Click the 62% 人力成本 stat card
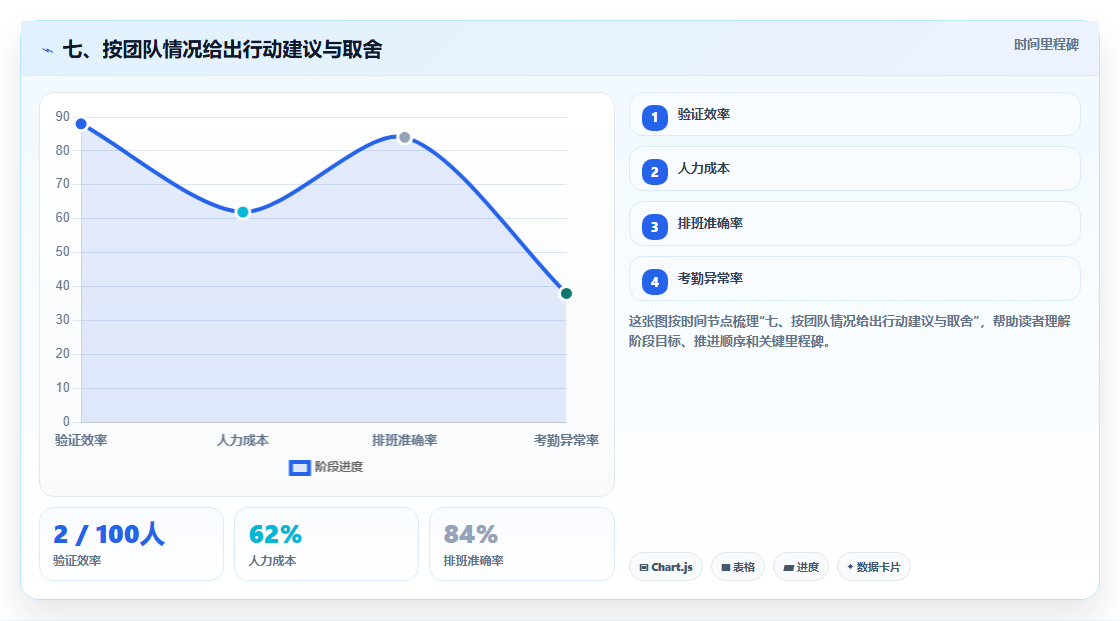Viewport: 1120px width, 621px height. [326, 545]
